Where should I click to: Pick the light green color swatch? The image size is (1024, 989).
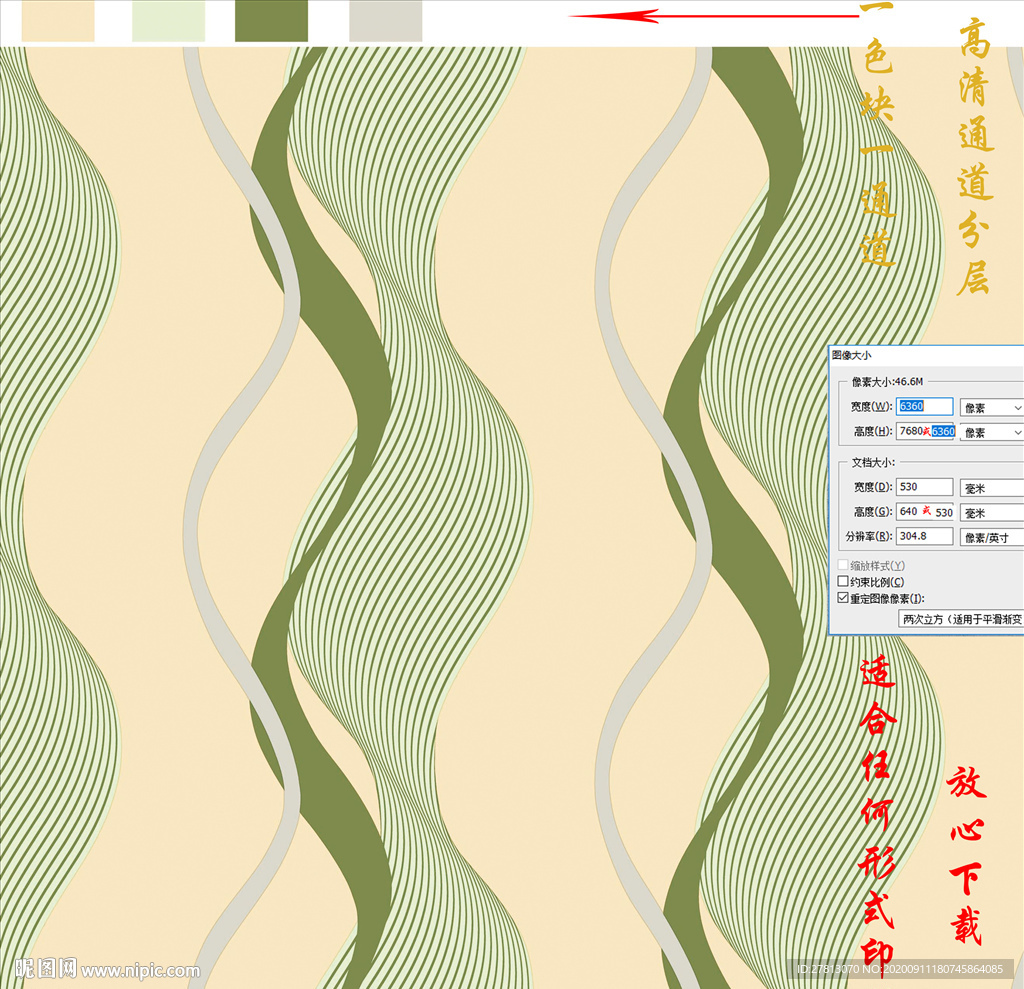click(168, 21)
